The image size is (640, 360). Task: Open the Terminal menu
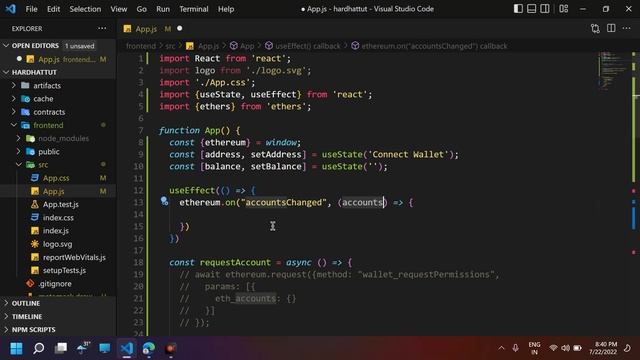193,9
